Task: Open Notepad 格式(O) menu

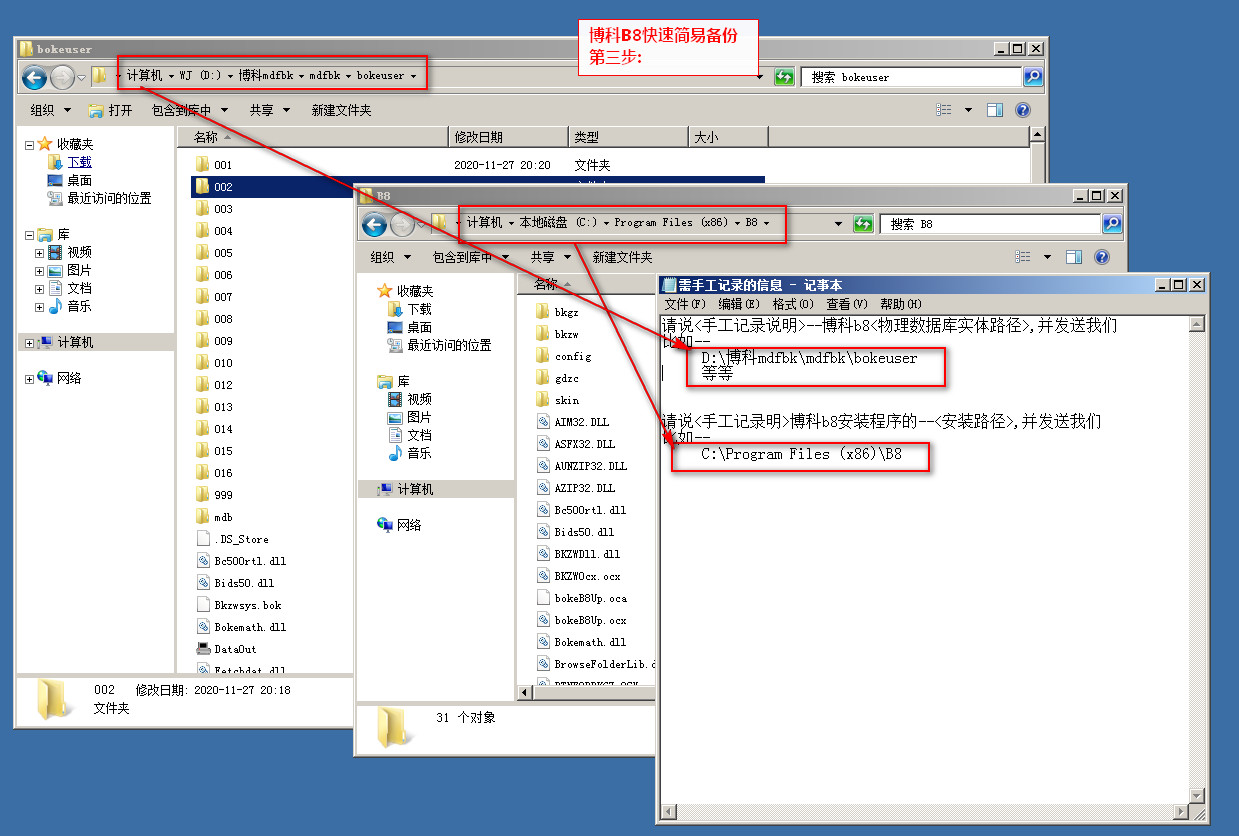Action: 792,304
